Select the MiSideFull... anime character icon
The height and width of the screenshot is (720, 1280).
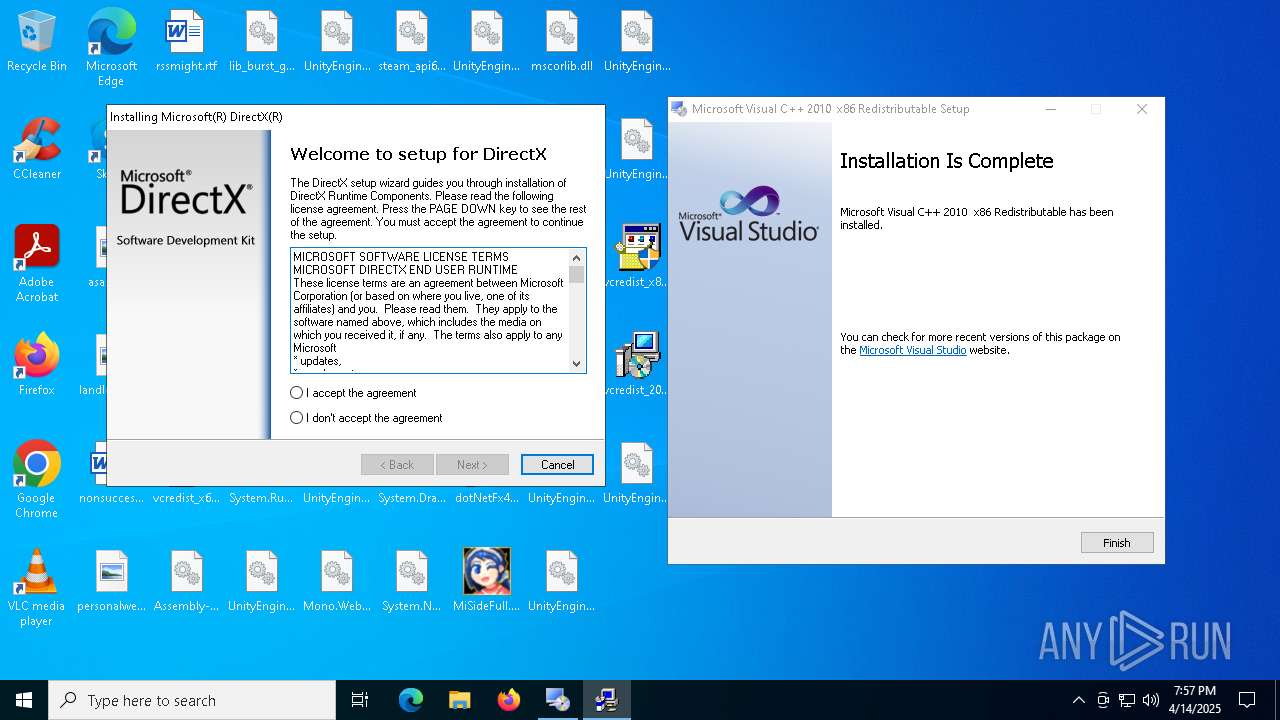point(487,581)
